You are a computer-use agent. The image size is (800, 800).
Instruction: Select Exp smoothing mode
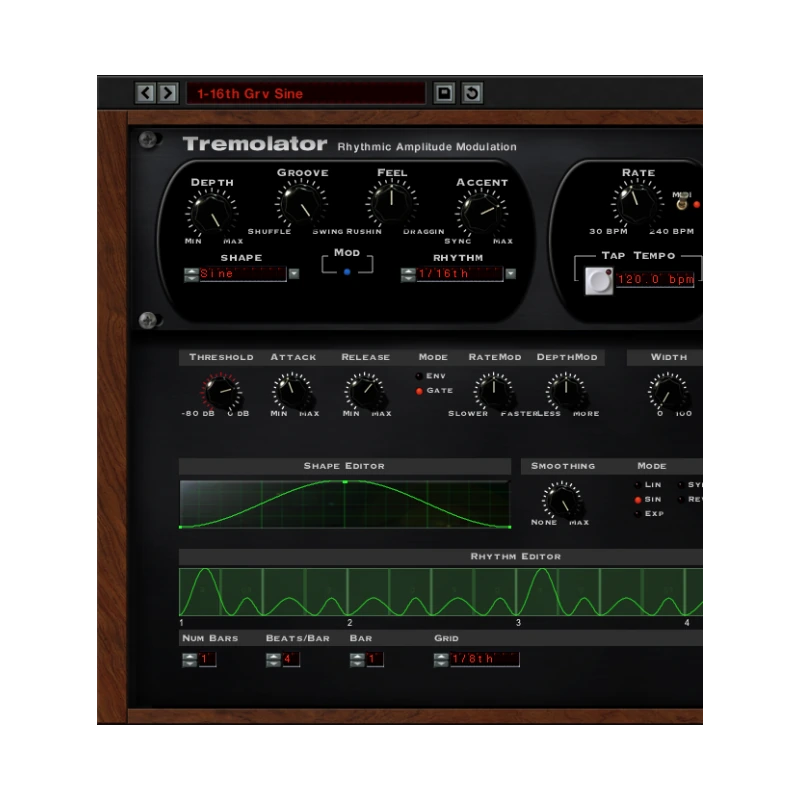point(638,514)
